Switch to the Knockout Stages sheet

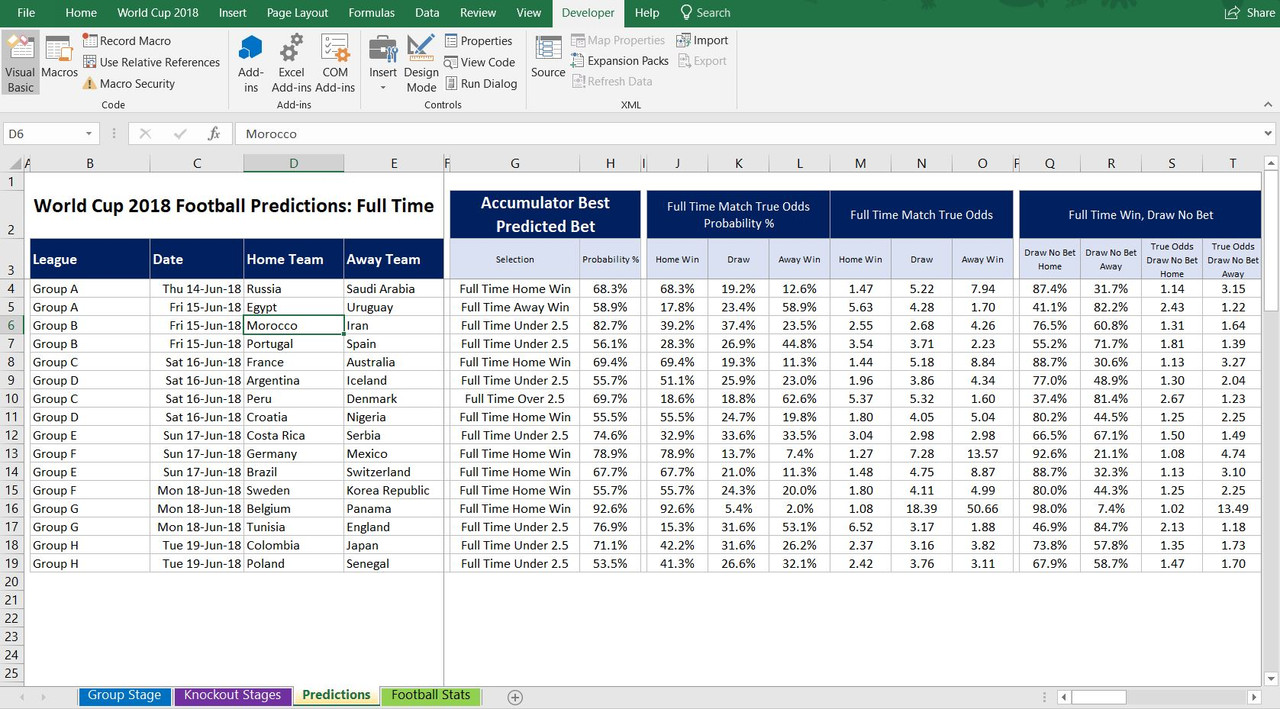tap(233, 696)
